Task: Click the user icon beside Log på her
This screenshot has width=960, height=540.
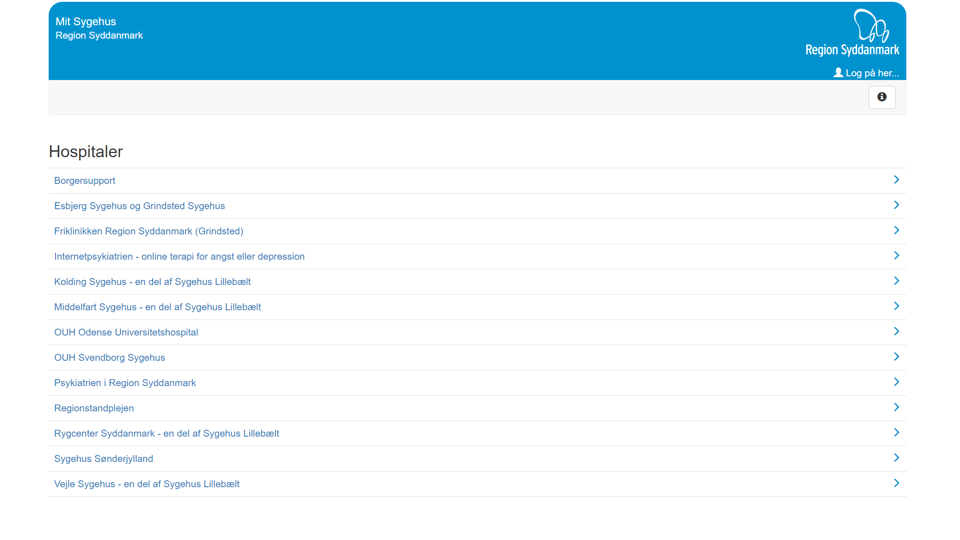Action: 838,73
